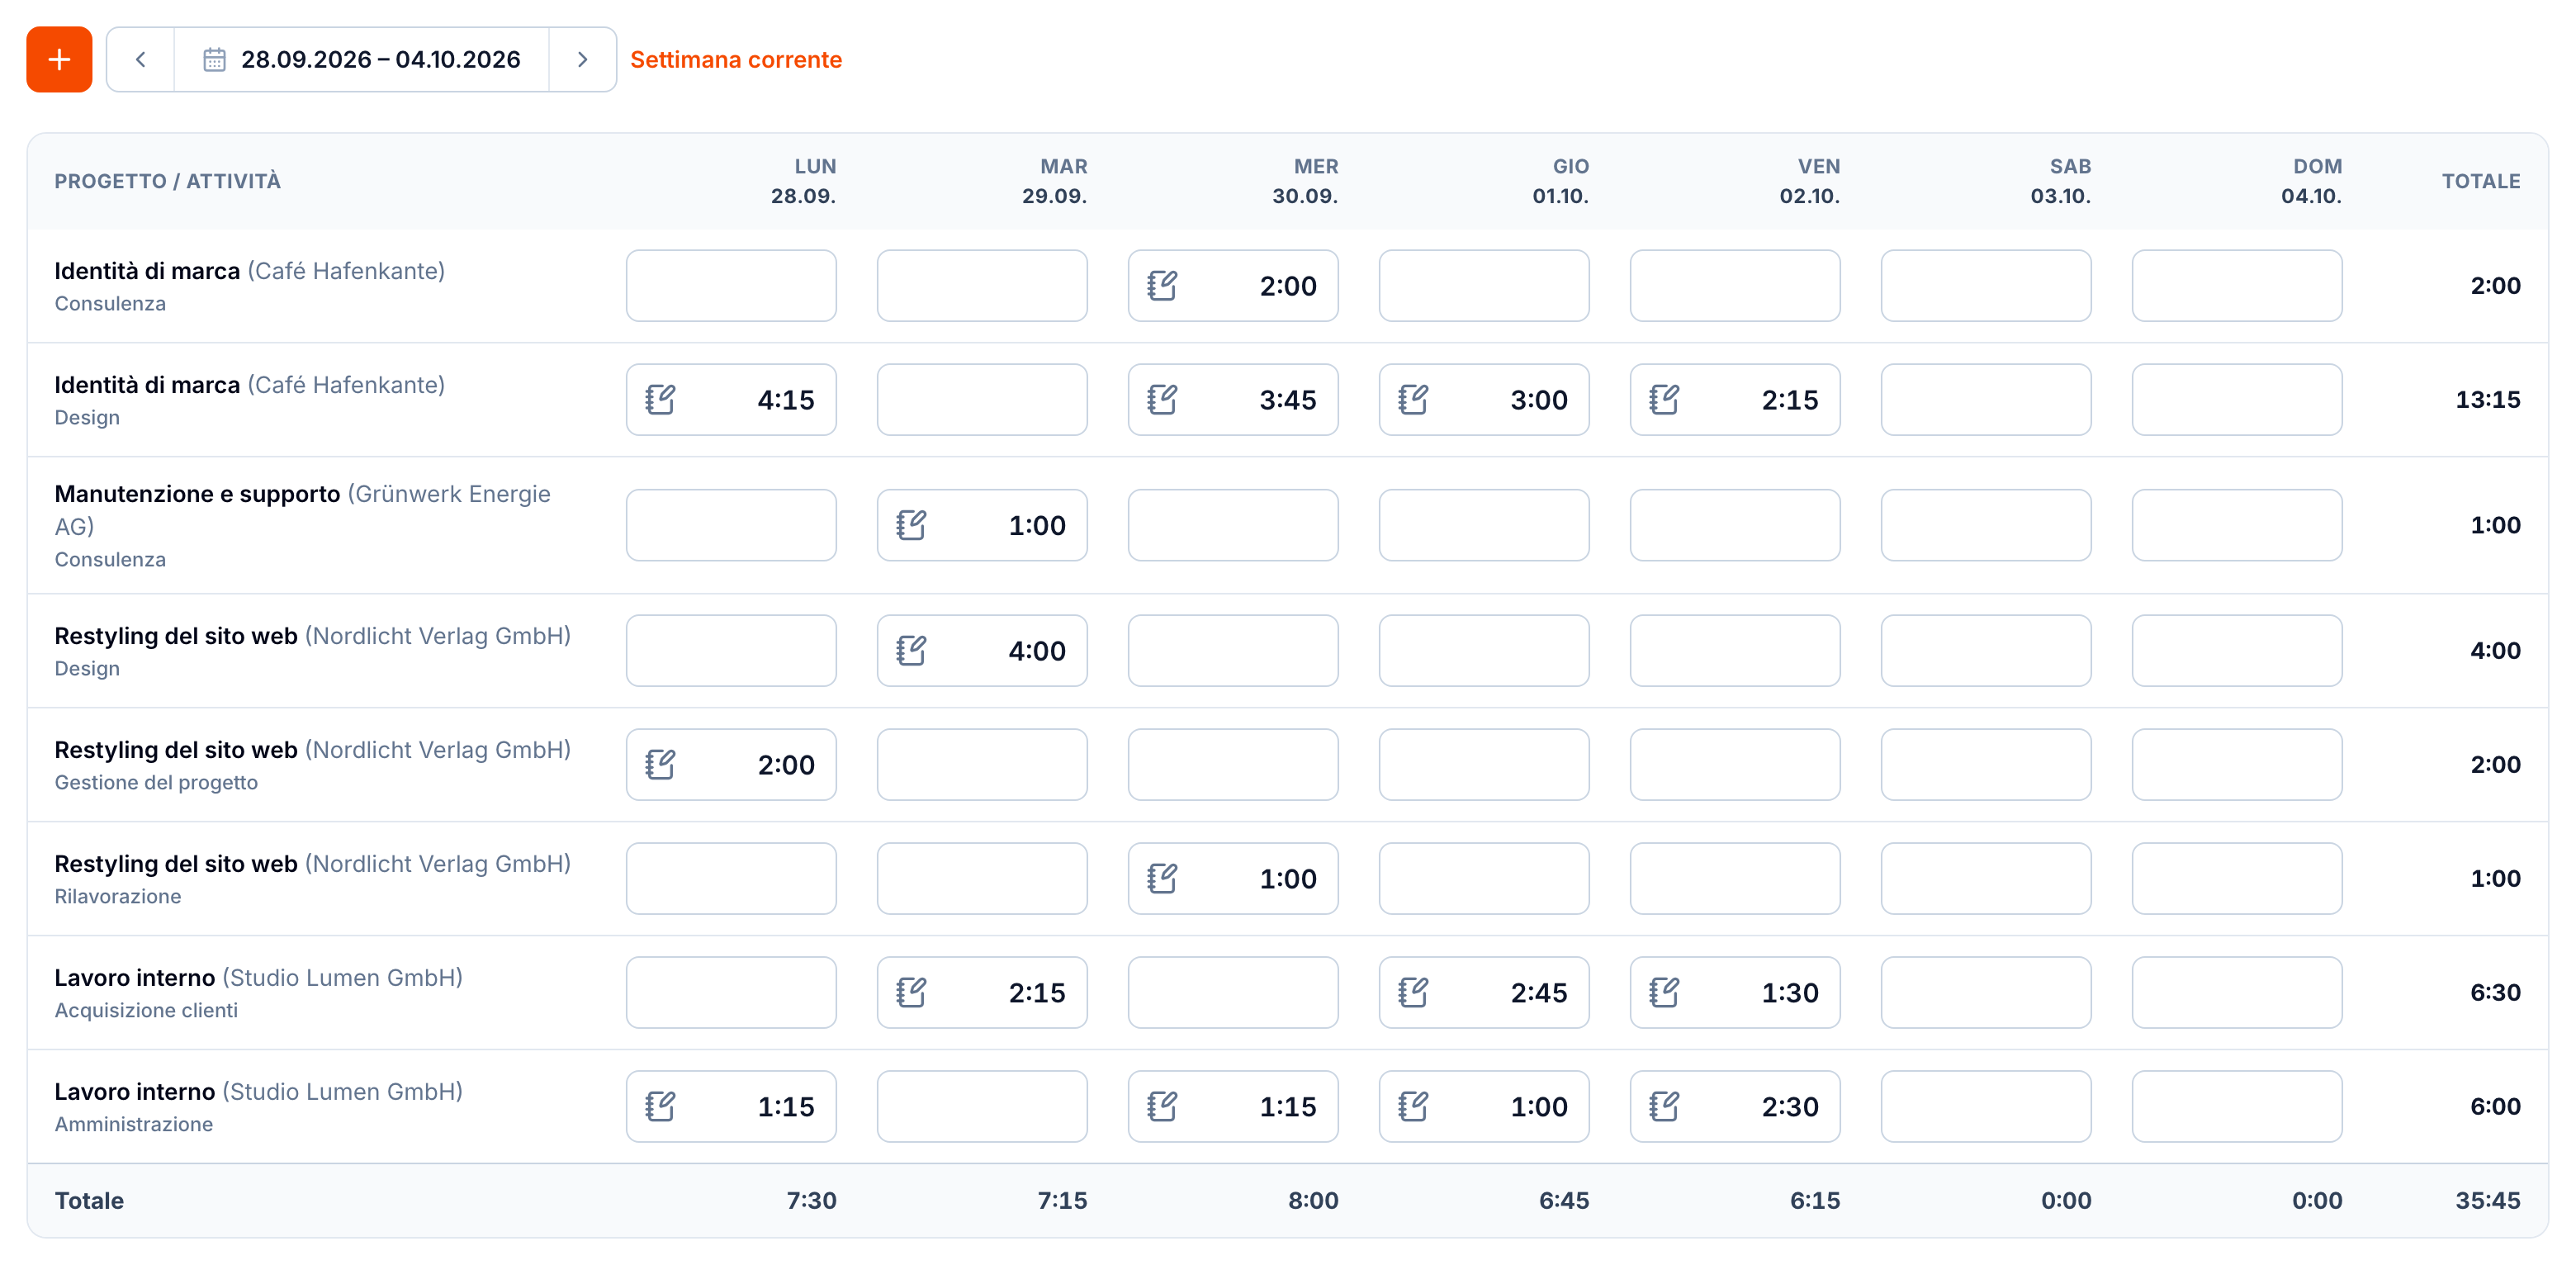Open note icon for Design Café Hafenkante Monday 4:15
The height and width of the screenshot is (1265, 2576).
(x=660, y=400)
